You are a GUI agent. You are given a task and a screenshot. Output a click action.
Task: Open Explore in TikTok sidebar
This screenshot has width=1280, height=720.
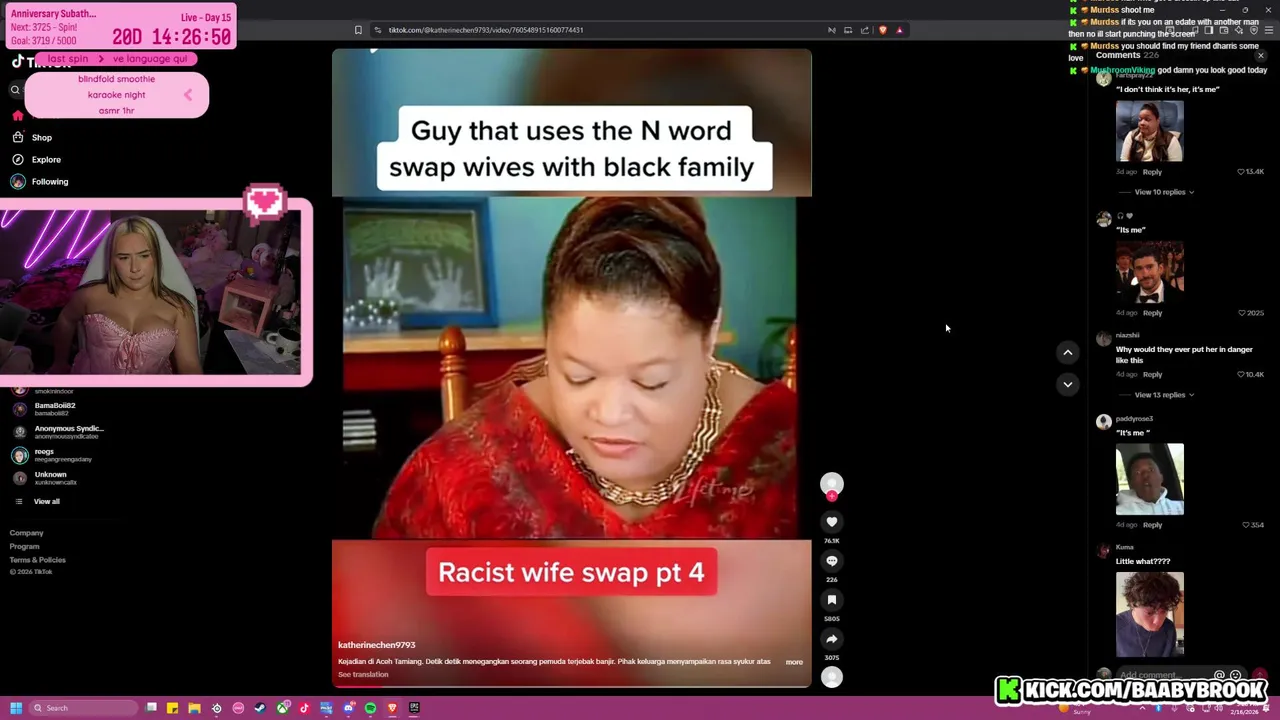point(35,159)
